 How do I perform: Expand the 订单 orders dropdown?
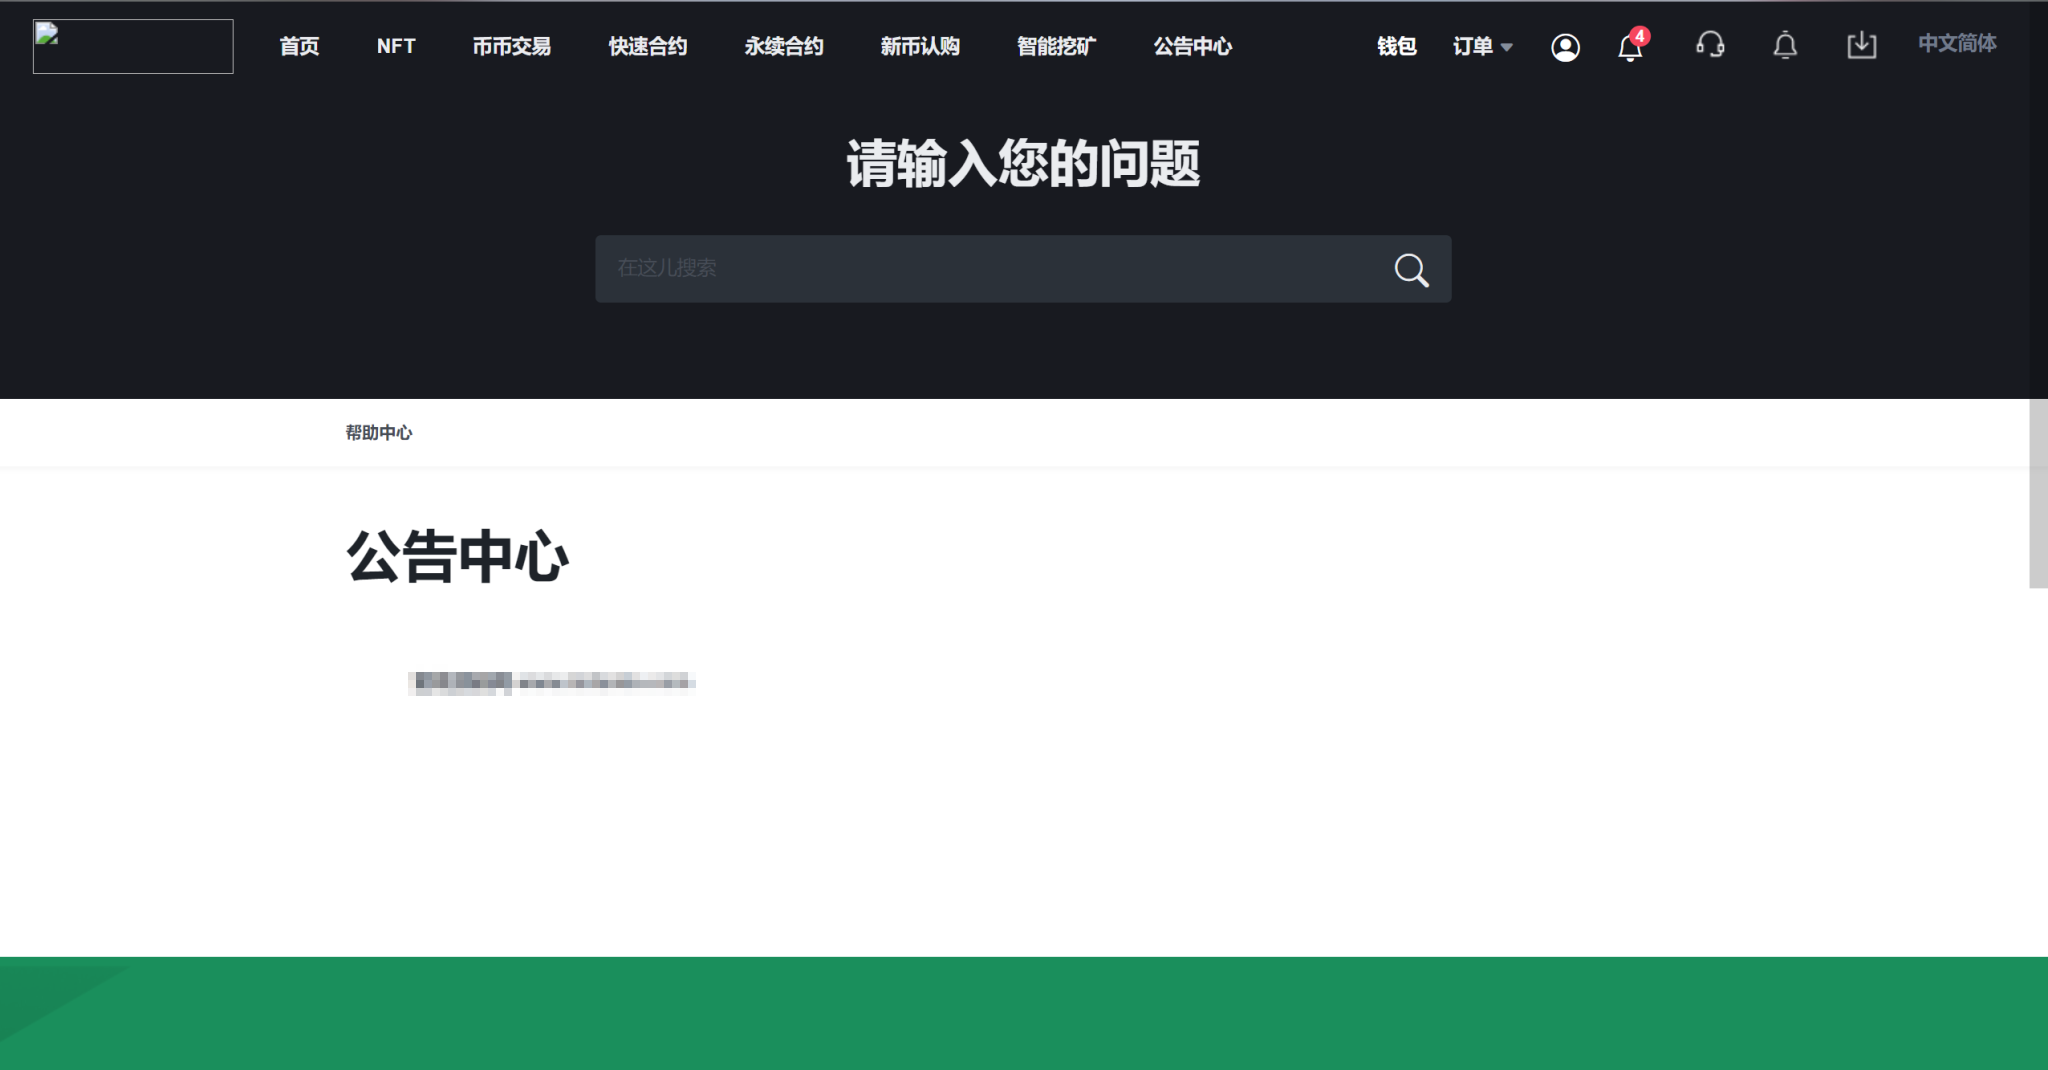click(x=1482, y=46)
